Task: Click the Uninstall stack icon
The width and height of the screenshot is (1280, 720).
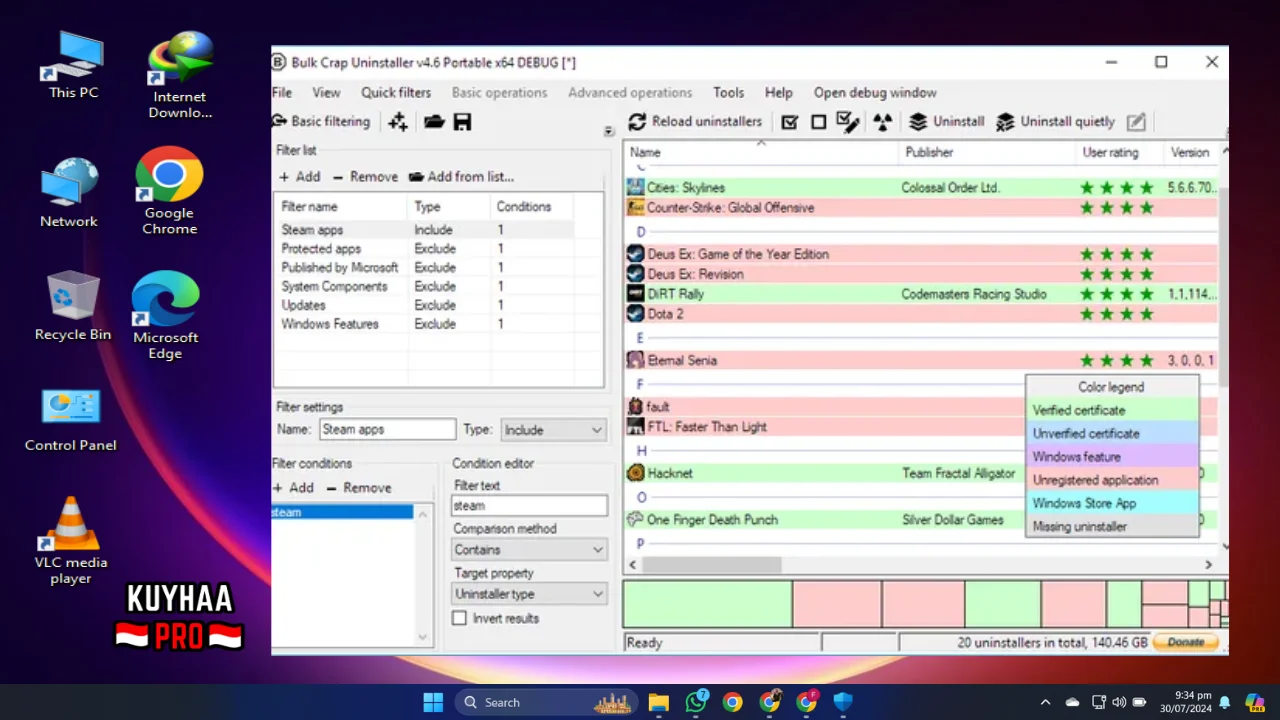Action: tap(918, 122)
